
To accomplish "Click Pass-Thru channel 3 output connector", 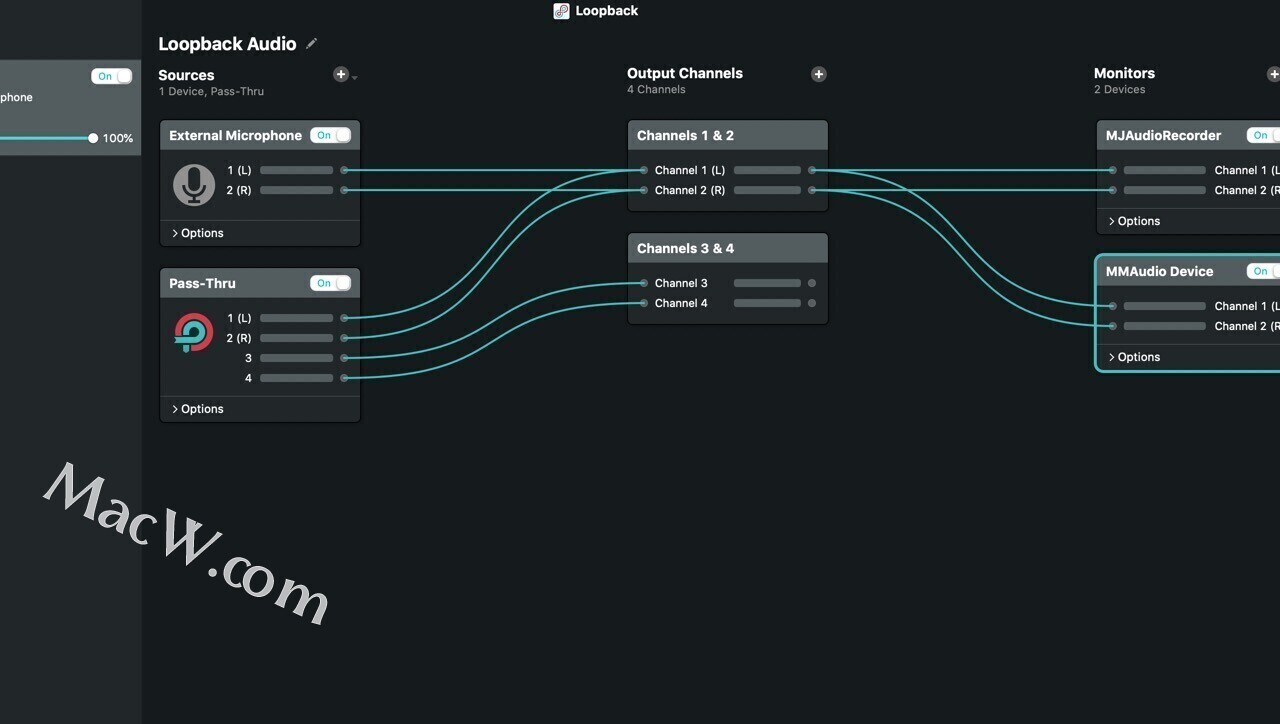I will (345, 358).
